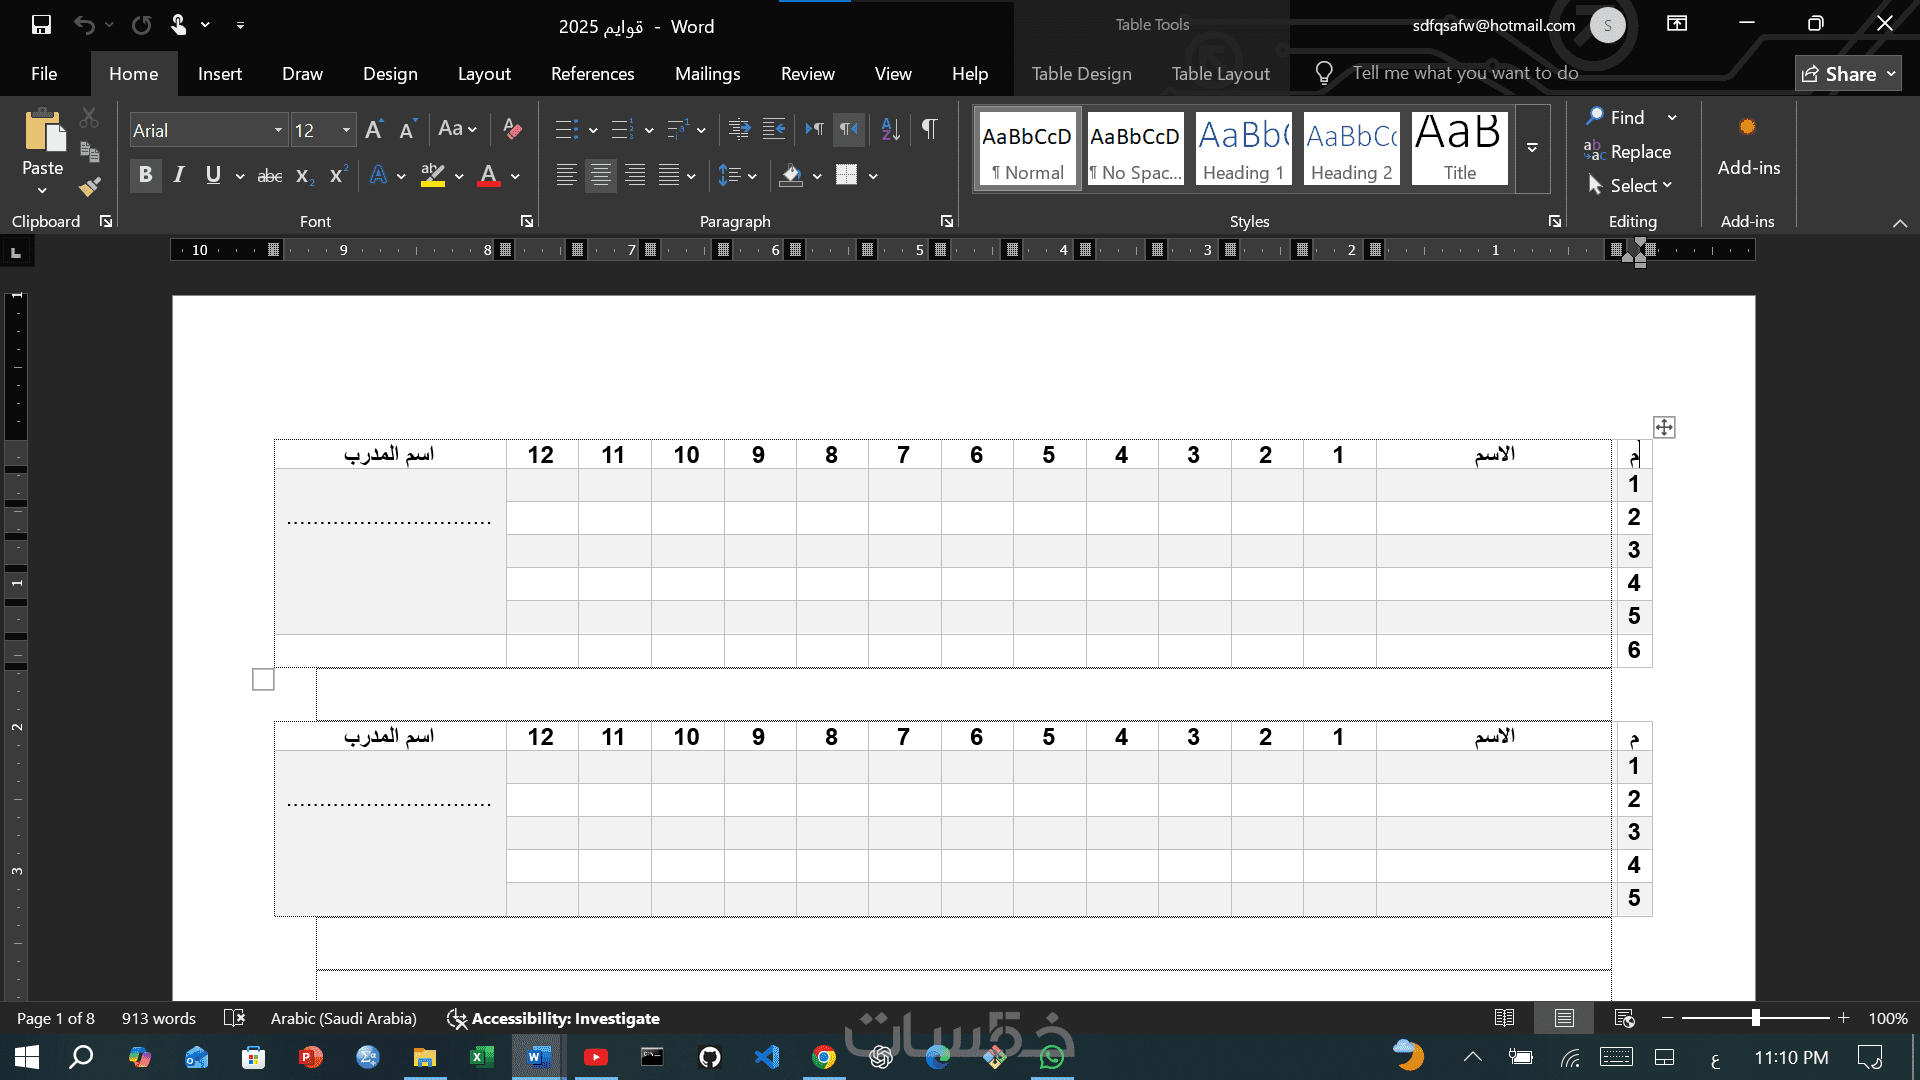
Task: Click the Sort paragraph icon
Action: click(890, 129)
